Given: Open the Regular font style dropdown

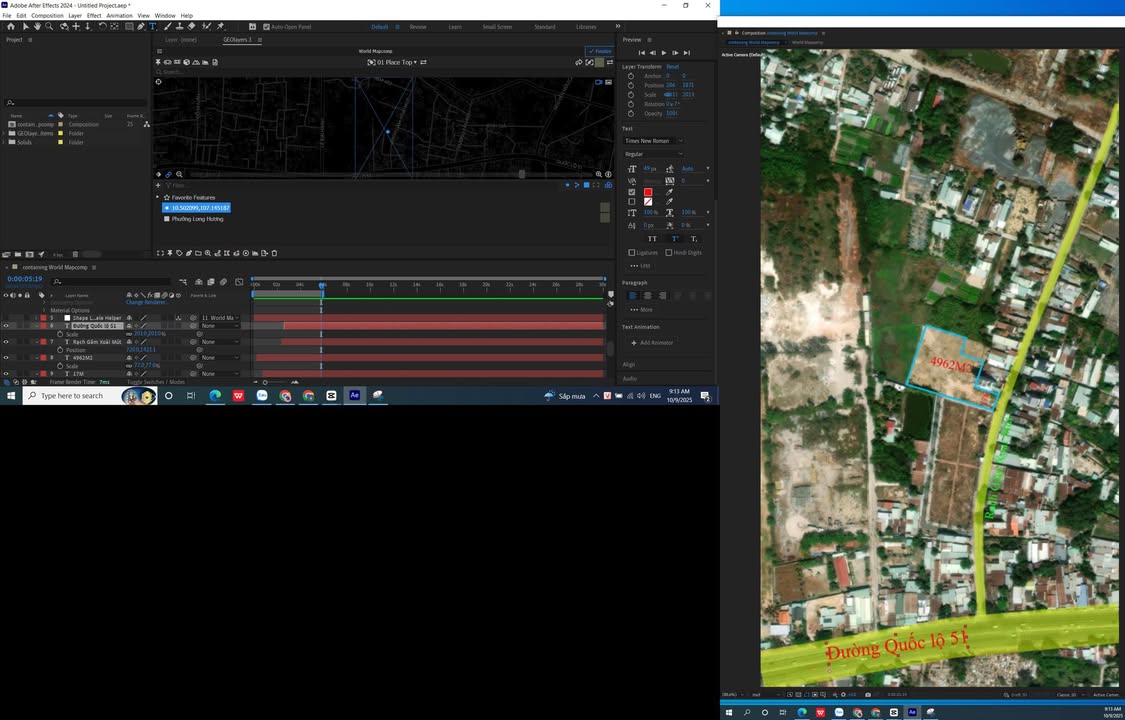Looking at the screenshot, I should [654, 154].
